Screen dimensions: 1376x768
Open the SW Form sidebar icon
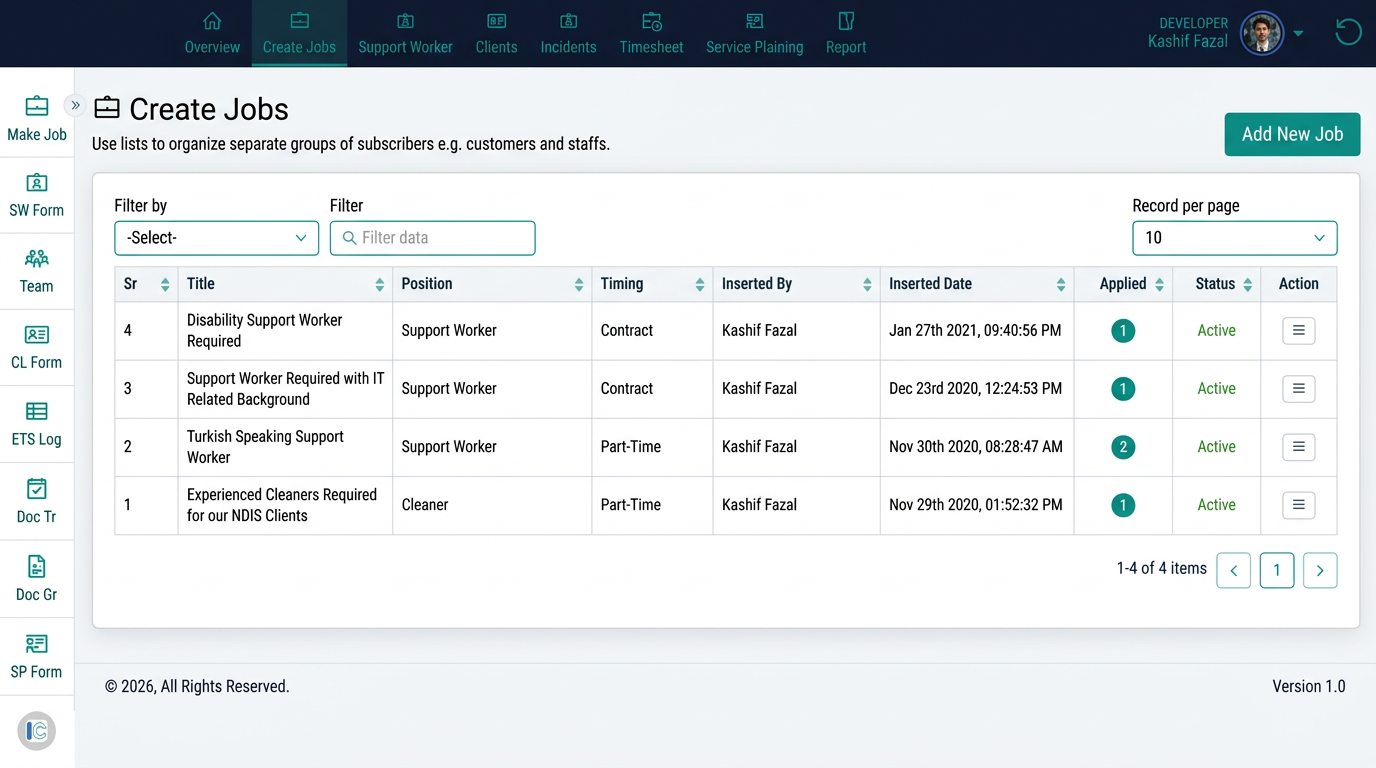[37, 195]
